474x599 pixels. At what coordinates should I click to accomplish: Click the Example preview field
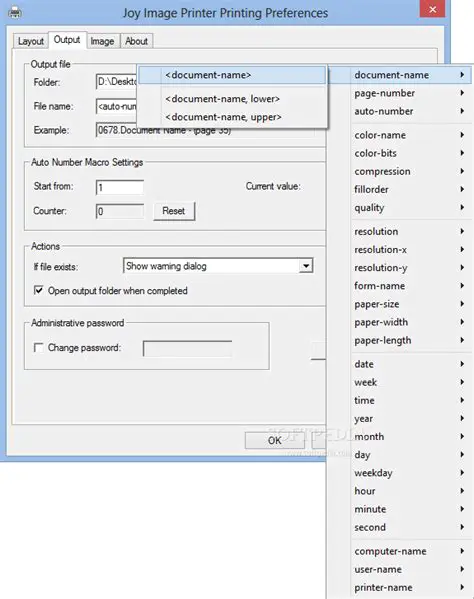205,130
